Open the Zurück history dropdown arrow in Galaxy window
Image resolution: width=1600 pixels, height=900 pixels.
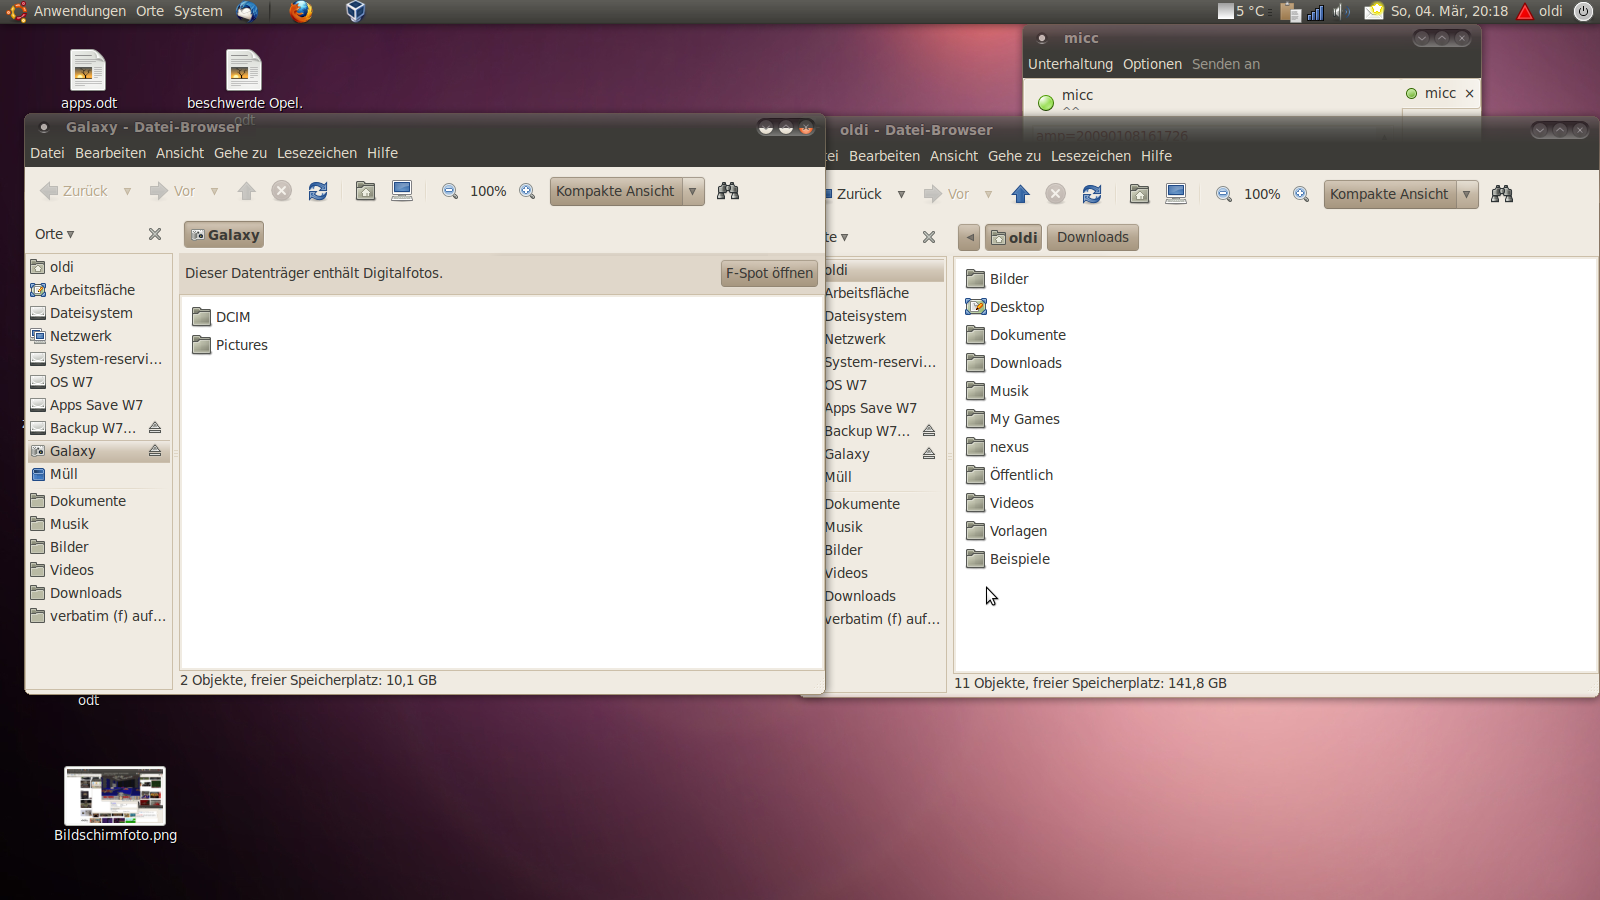[x=127, y=191]
